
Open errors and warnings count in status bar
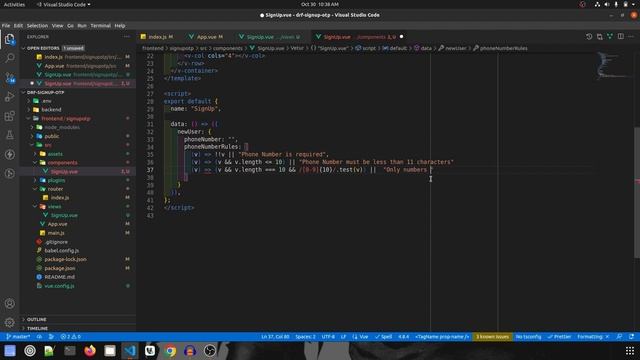(71, 337)
